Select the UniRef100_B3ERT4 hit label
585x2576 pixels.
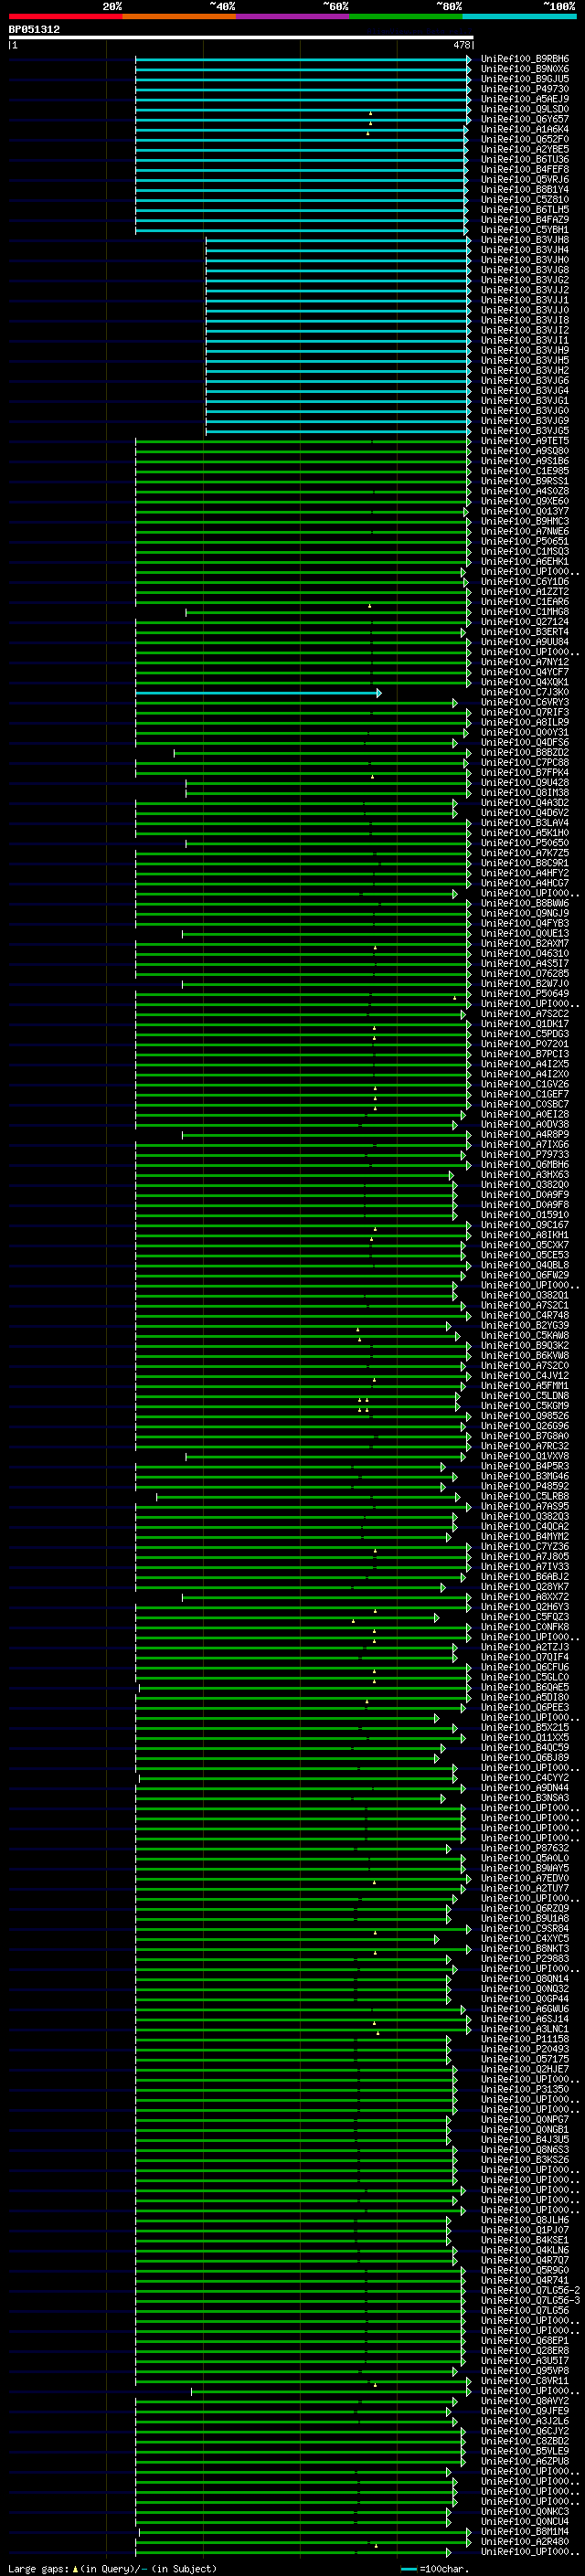coord(525,632)
